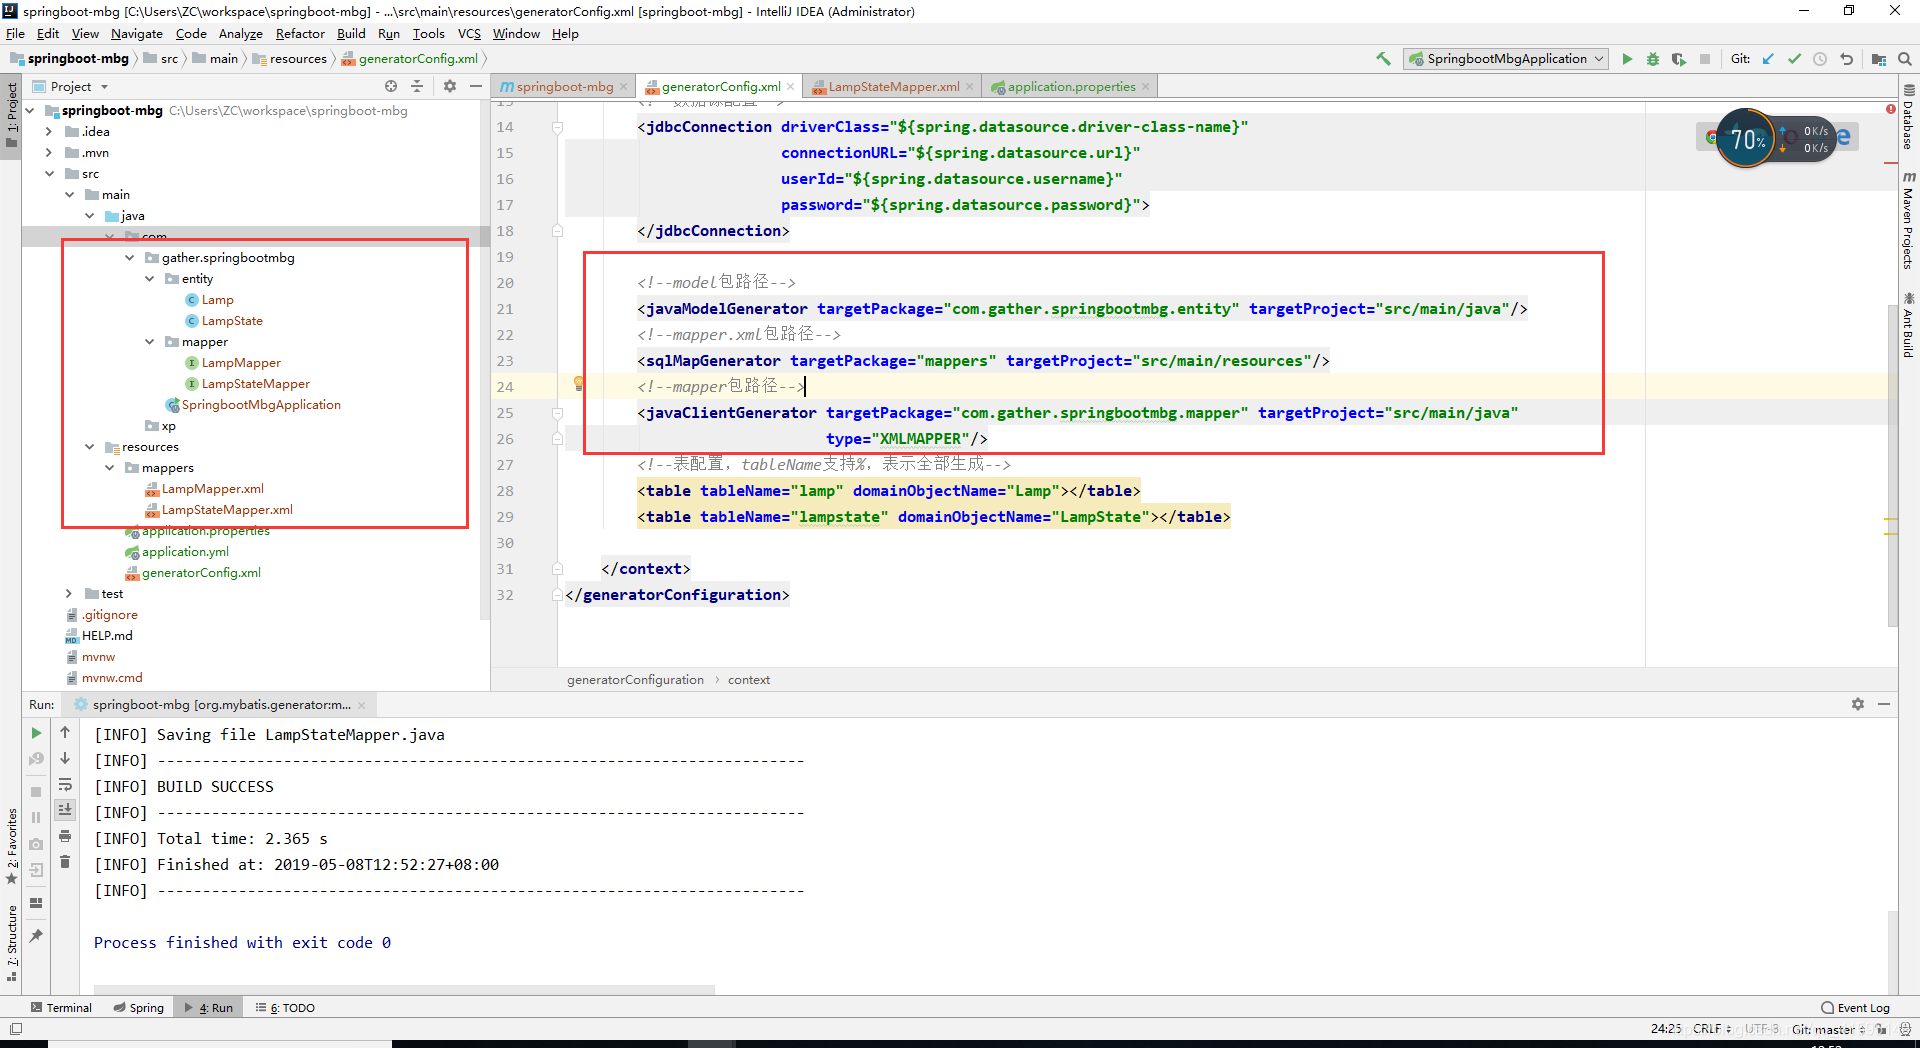Collapse all nodes in the Project panel
Viewport: 1920px width, 1048px height.
point(417,86)
